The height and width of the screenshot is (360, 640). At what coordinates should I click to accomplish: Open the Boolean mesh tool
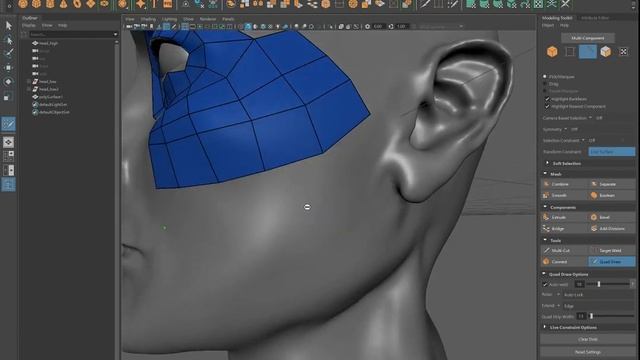coord(612,196)
